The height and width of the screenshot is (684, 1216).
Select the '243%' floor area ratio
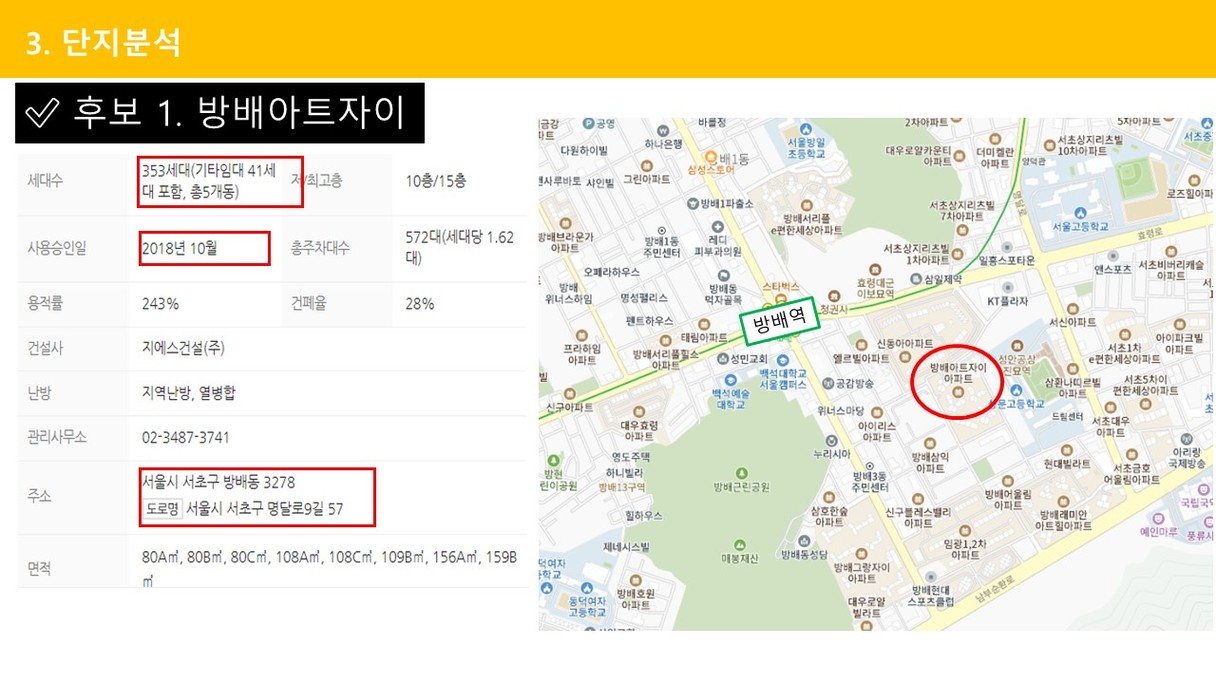160,304
